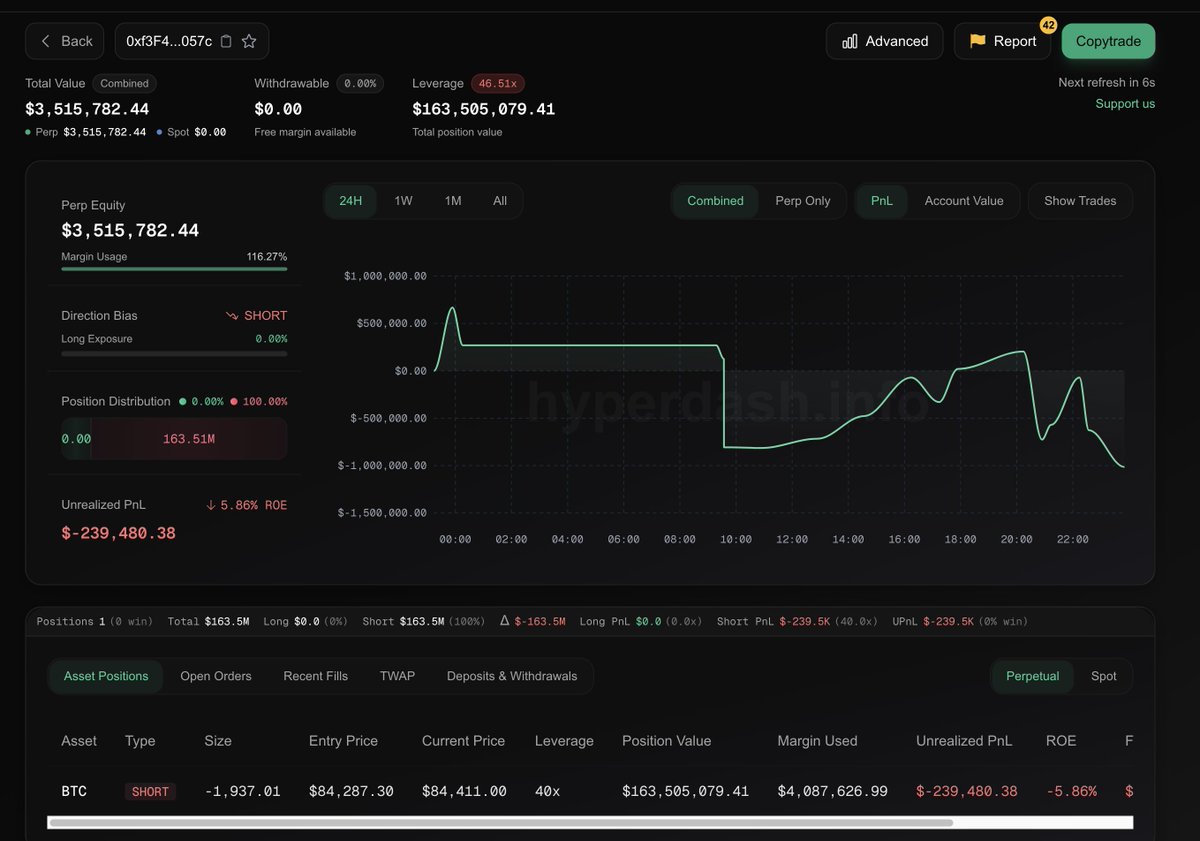
Task: Select Combined chart mode
Action: tap(715, 201)
